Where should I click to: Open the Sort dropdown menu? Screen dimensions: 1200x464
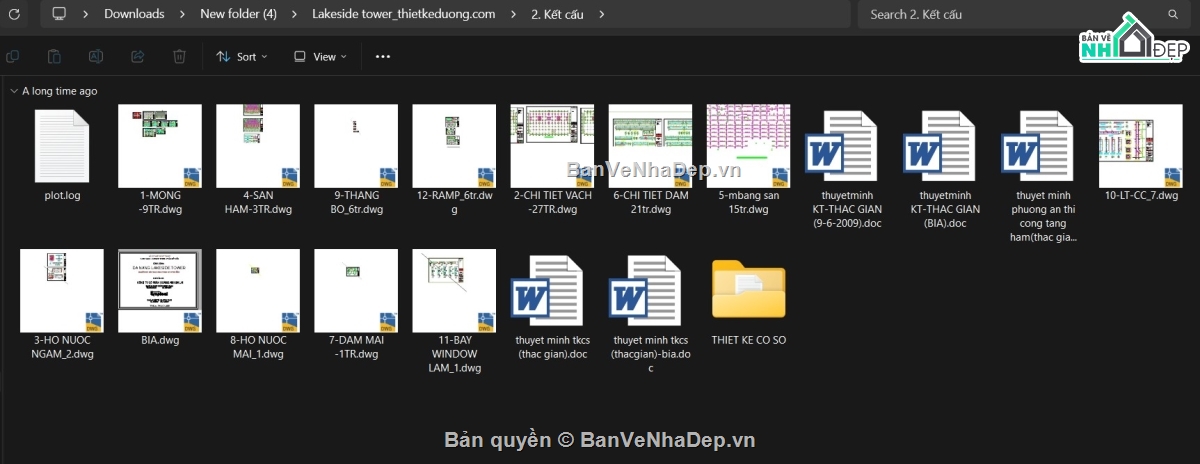click(242, 57)
